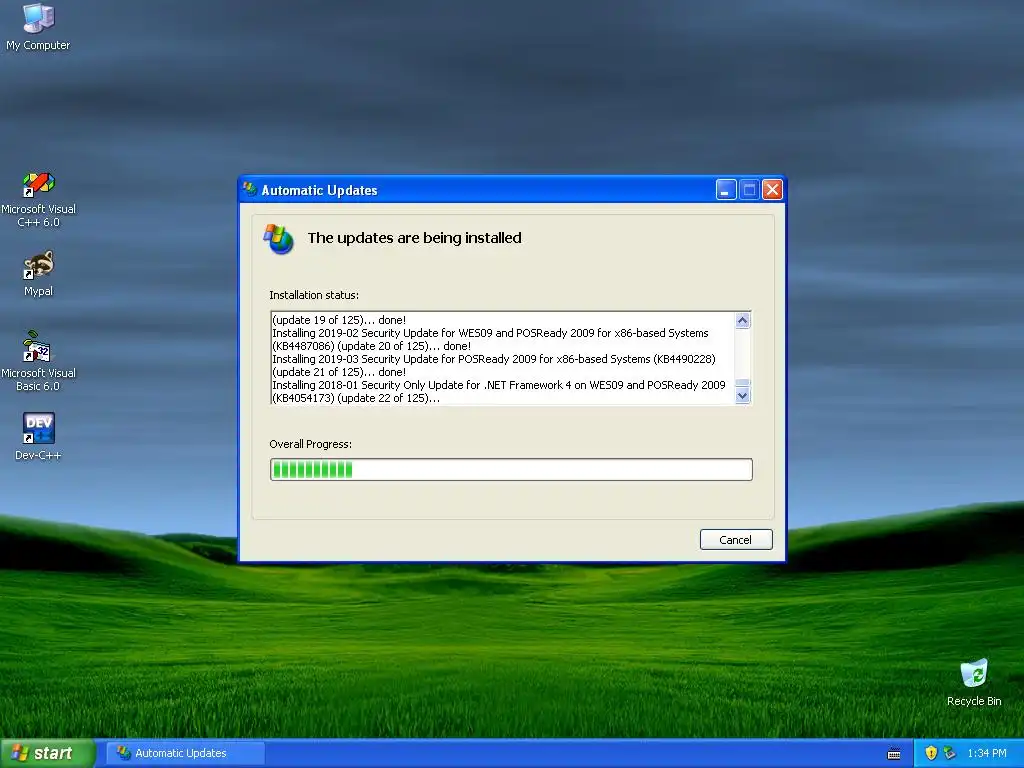Click the clock showing 1:34 PM
The image size is (1024, 768).
(x=987, y=753)
